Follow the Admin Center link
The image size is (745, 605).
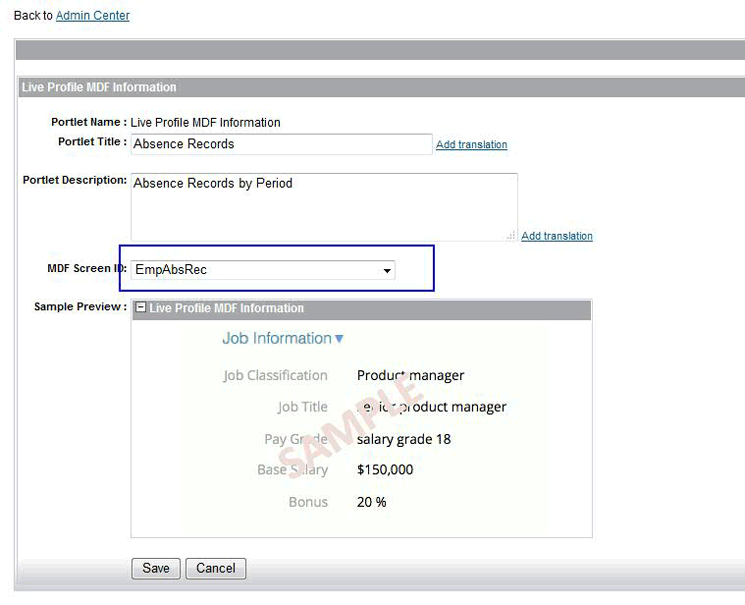click(x=92, y=15)
